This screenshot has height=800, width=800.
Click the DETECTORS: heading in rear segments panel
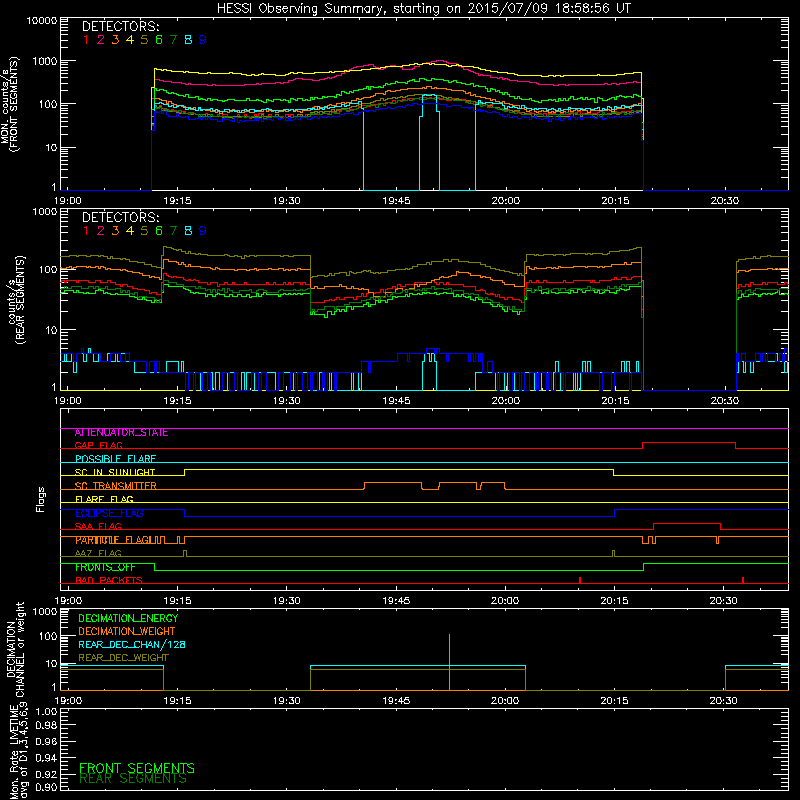[x=121, y=218]
